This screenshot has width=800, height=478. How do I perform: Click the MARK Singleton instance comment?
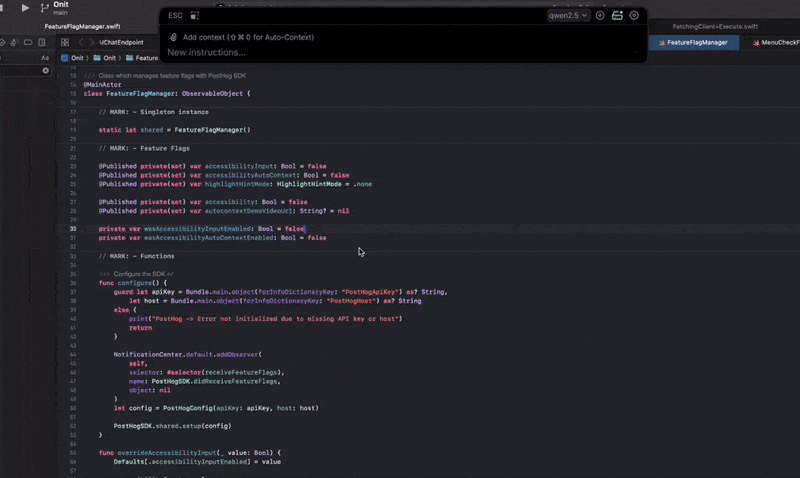coord(154,112)
